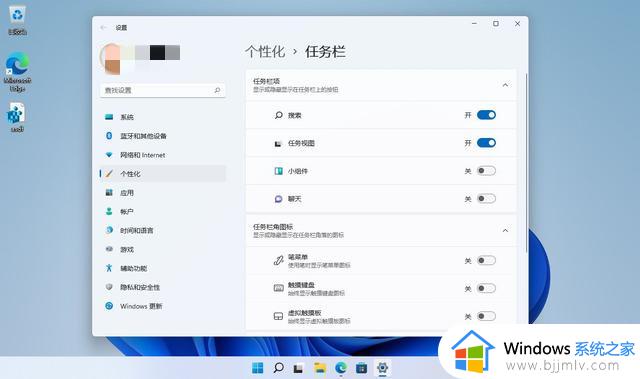Open 游戏 settings
This screenshot has width=640, height=379.
tap(163, 249)
